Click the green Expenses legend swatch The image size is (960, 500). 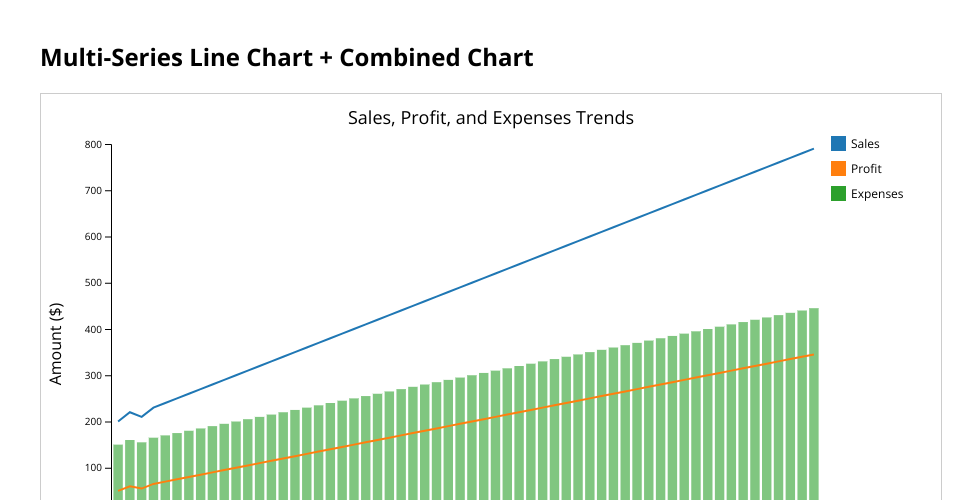coord(838,194)
